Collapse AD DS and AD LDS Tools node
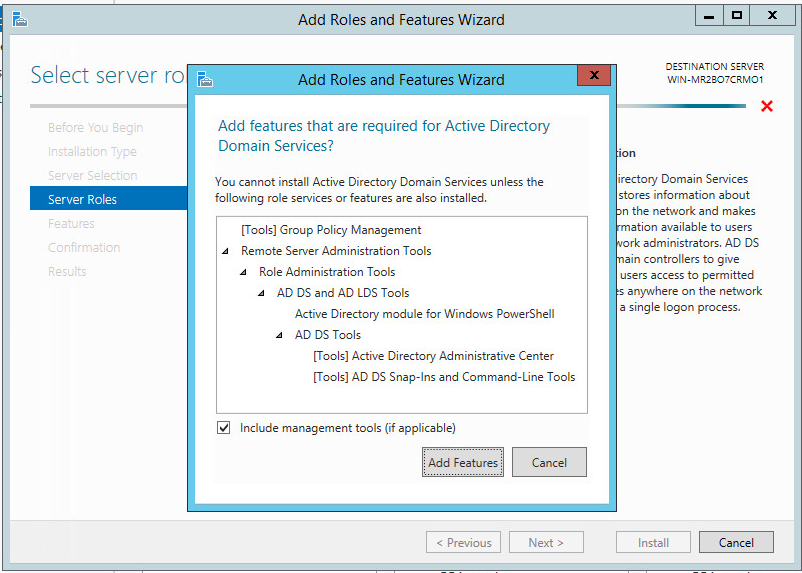Image resolution: width=802 pixels, height=573 pixels. tap(261, 293)
